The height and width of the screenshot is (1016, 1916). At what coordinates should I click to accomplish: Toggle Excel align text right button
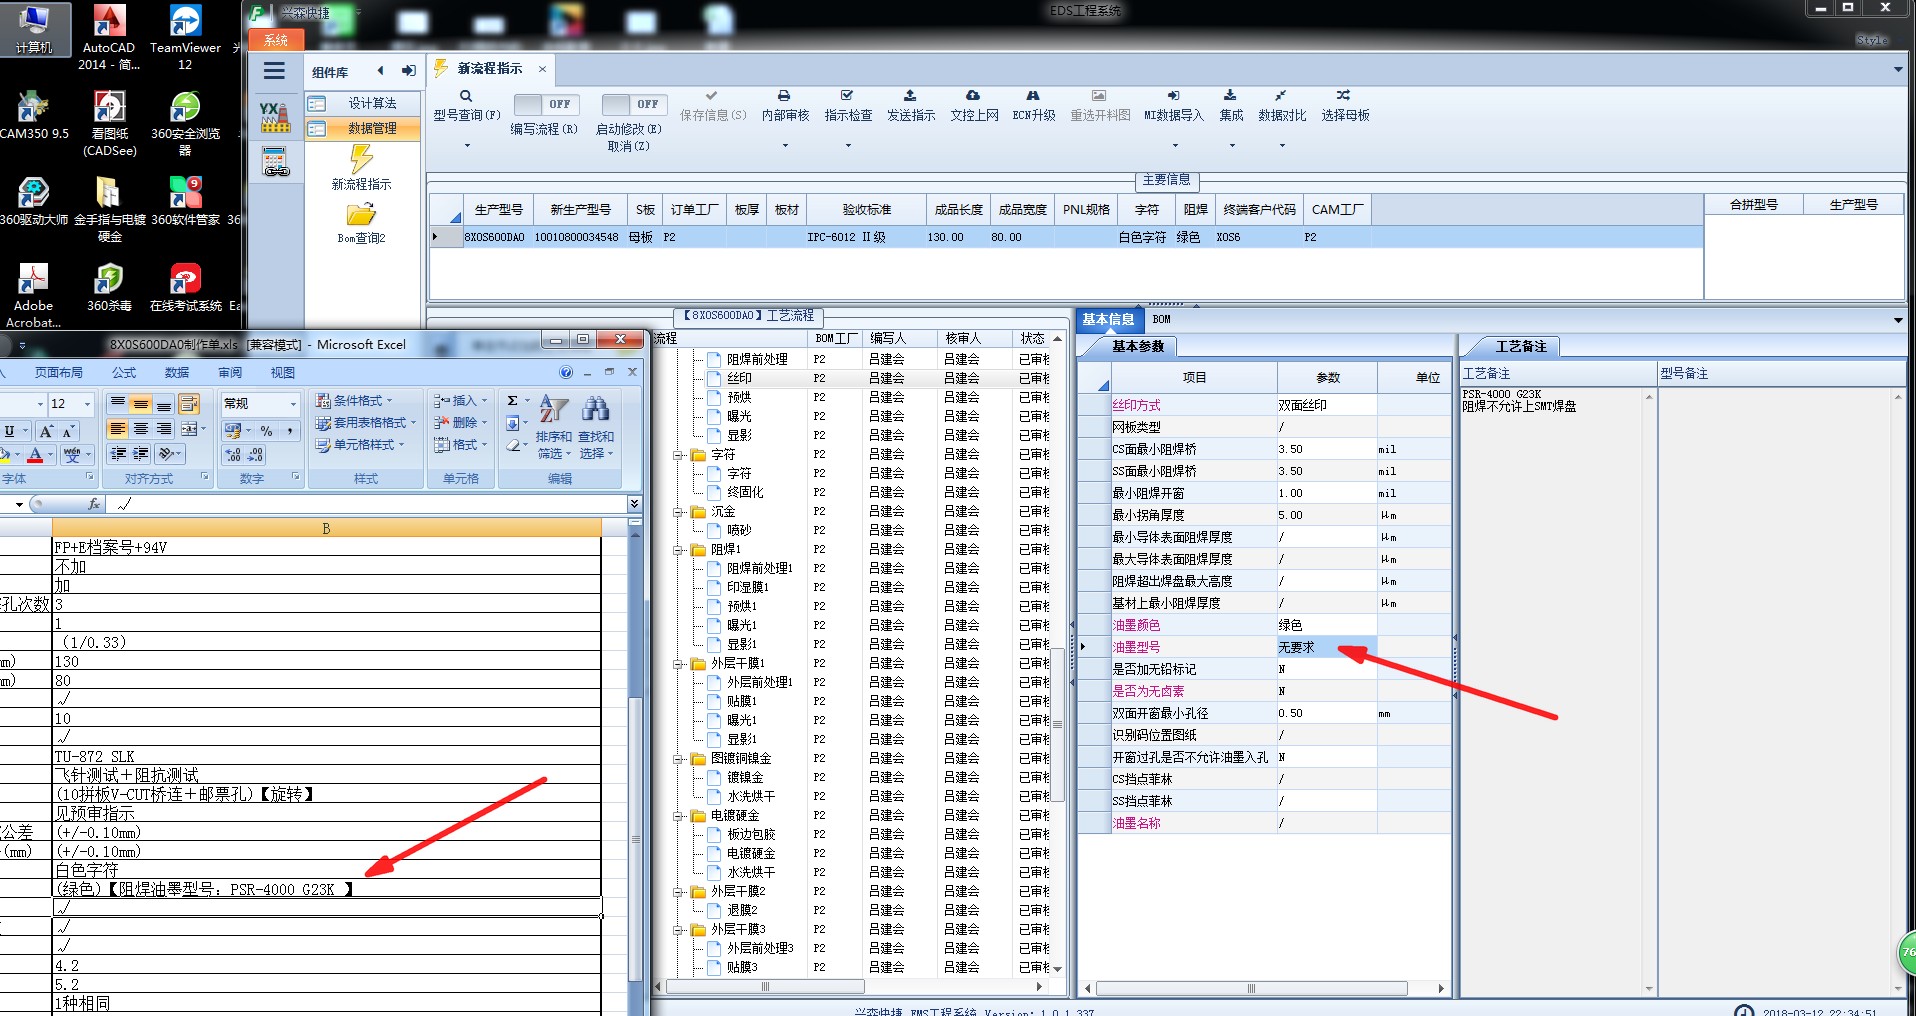[163, 429]
